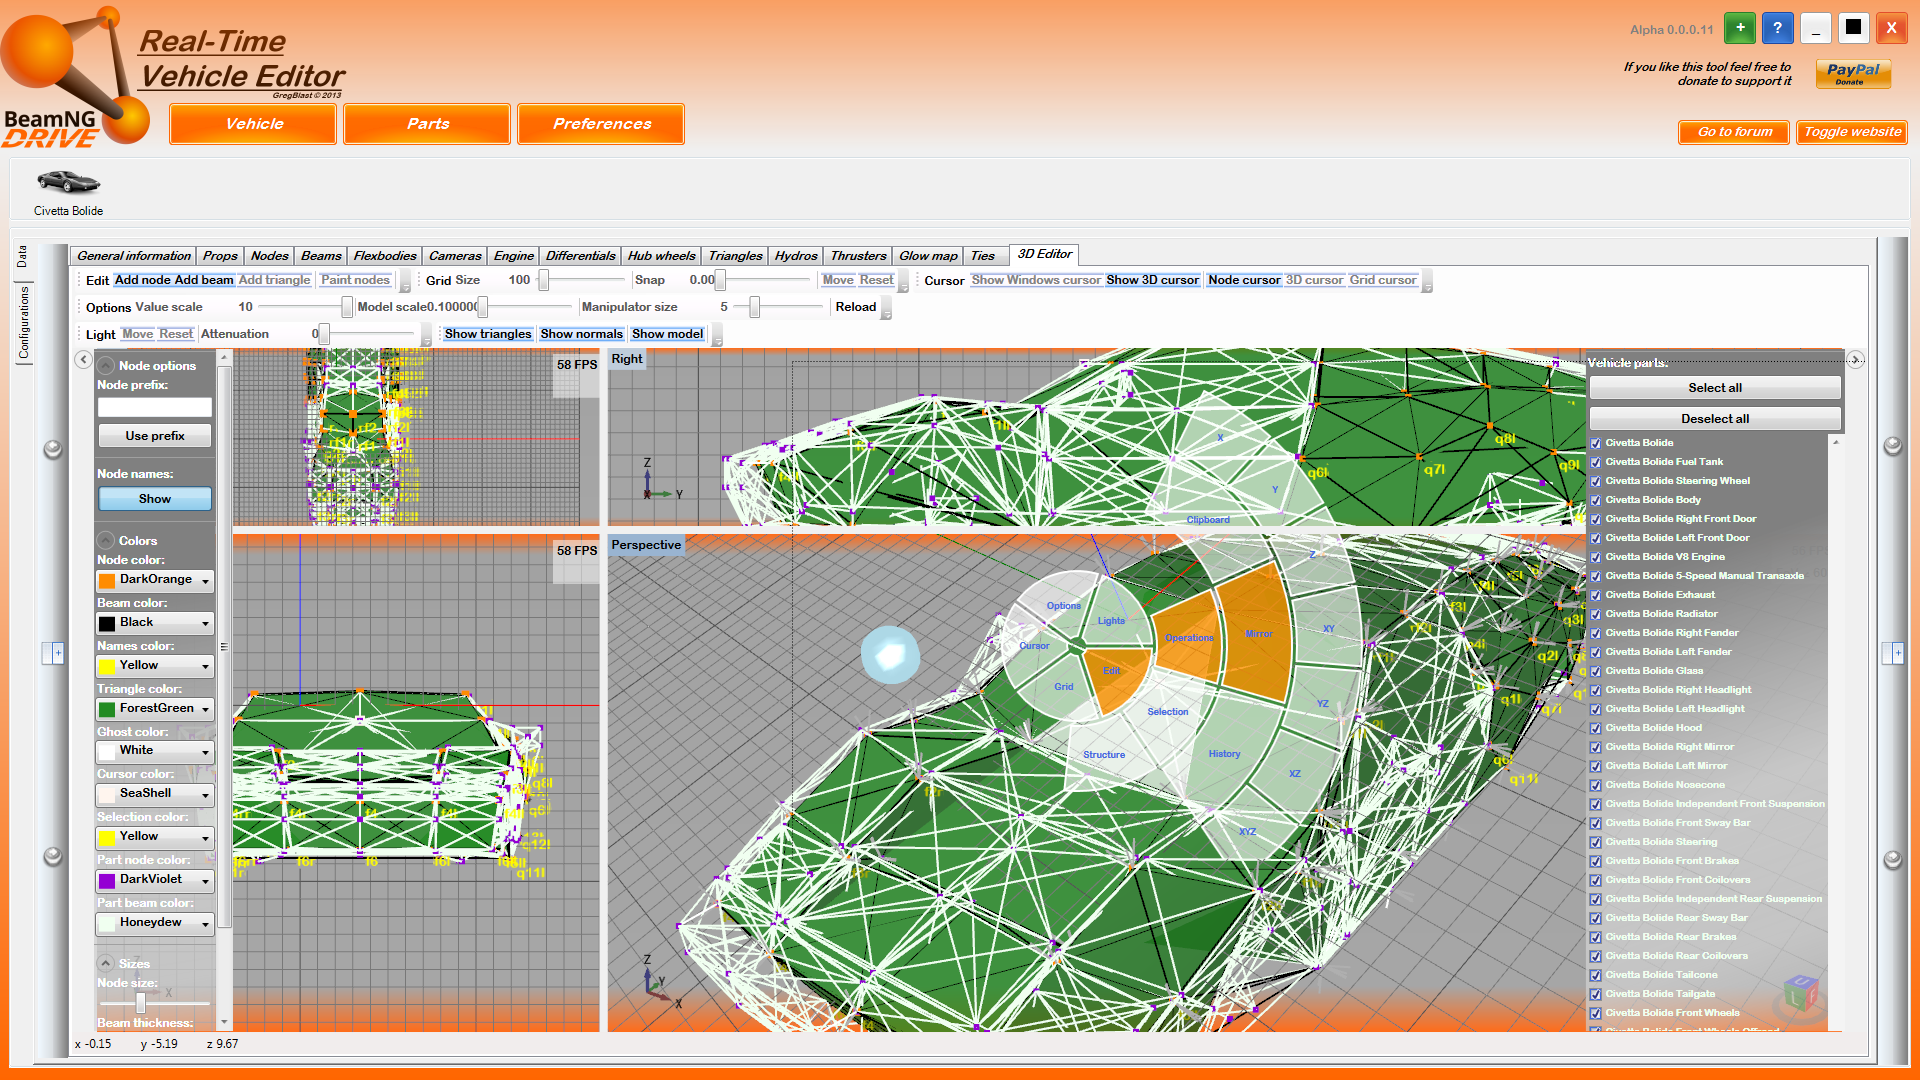This screenshot has width=1920, height=1080.
Task: Click the upper-right round side knob
Action: pyautogui.click(x=1893, y=446)
